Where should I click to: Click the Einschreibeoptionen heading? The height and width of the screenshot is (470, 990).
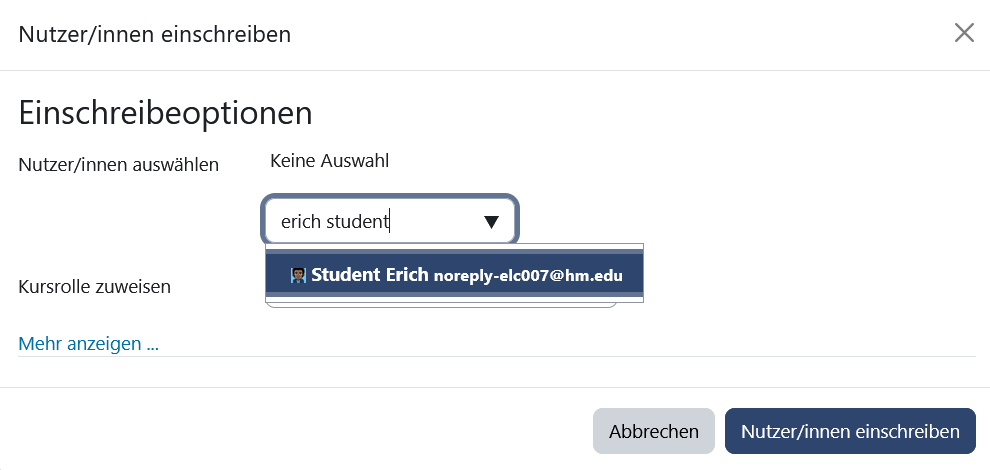click(x=165, y=112)
